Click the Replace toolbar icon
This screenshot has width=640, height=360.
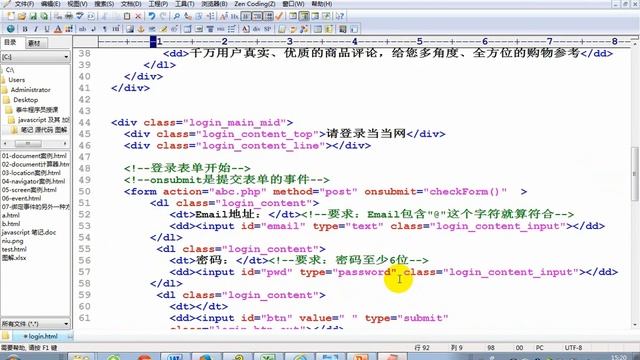coord(188,16)
